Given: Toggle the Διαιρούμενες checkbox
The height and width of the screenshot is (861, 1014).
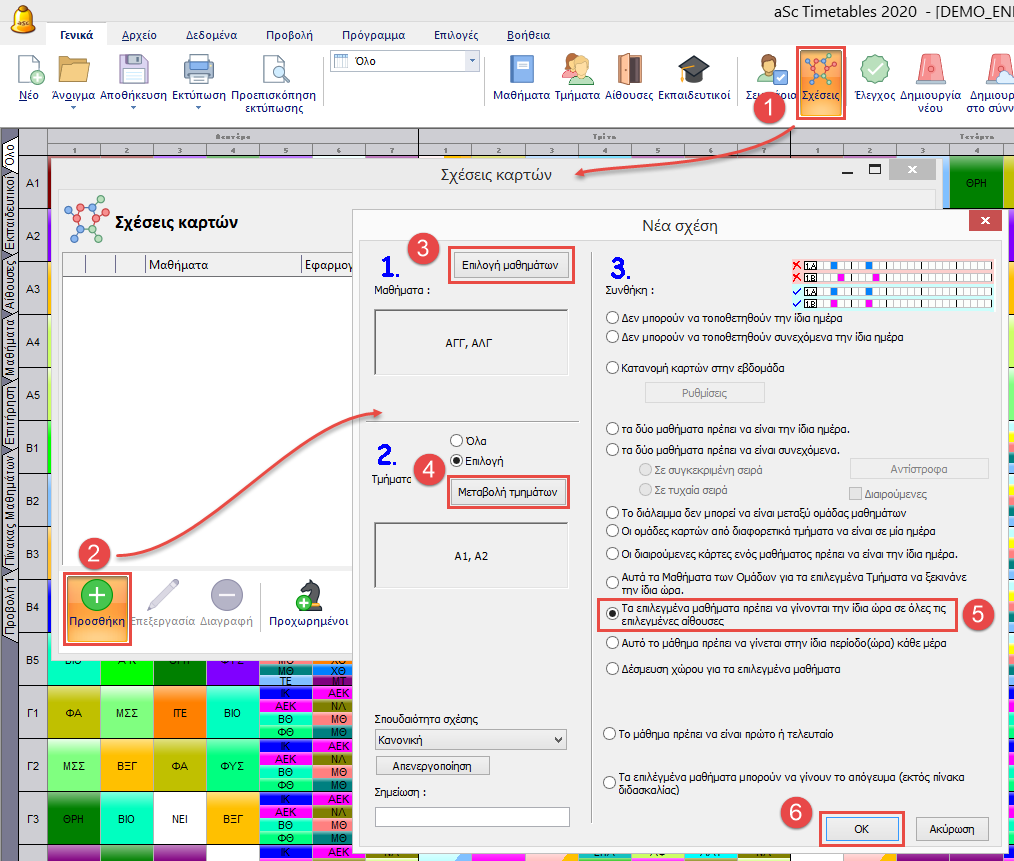Looking at the screenshot, I should coord(855,493).
